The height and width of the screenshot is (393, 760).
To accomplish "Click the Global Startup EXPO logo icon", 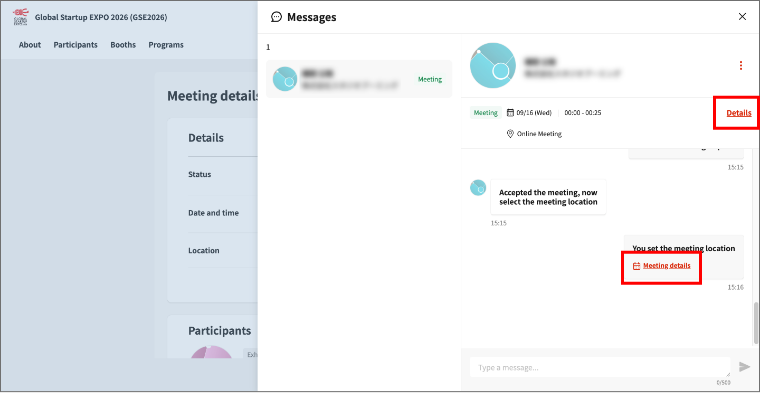I will [x=20, y=17].
